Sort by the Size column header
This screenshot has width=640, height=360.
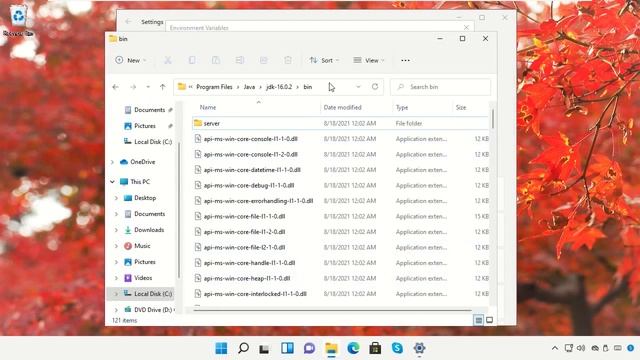click(x=461, y=107)
